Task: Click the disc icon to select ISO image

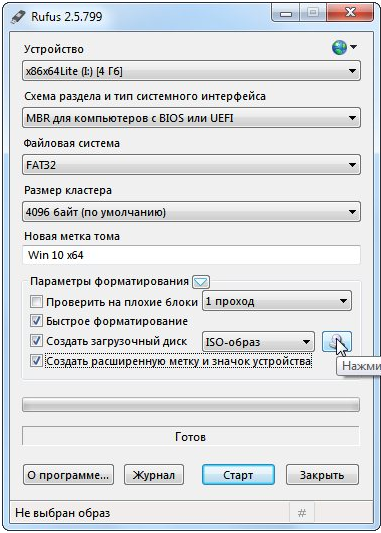Action: point(337,341)
